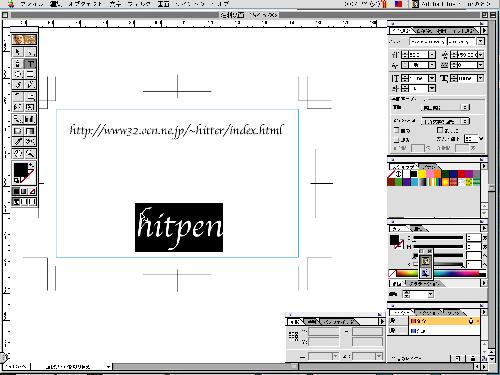Toggle the eye of the highlighted top layer

coord(392,321)
